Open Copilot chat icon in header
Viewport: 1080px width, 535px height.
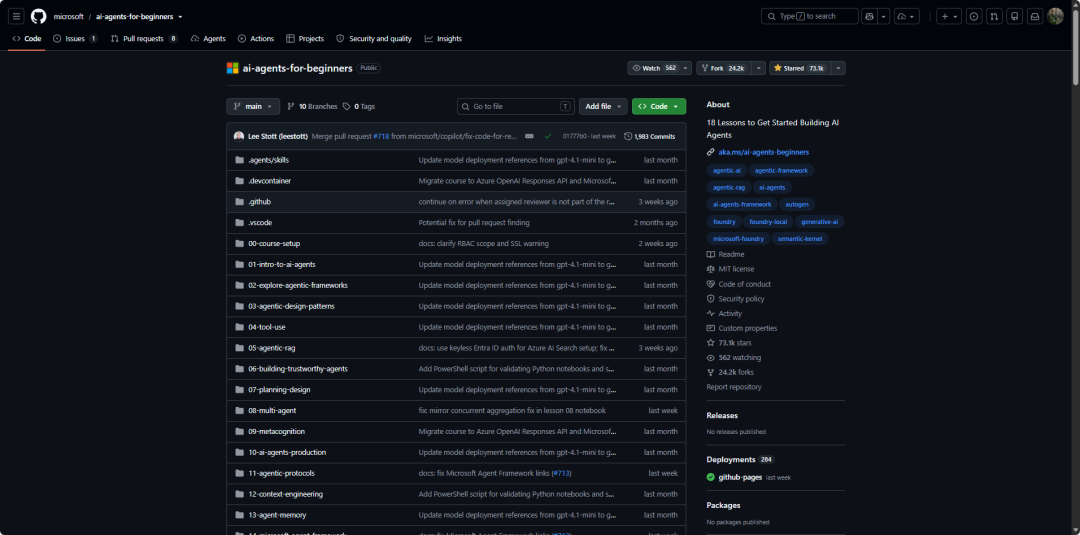tap(869, 17)
